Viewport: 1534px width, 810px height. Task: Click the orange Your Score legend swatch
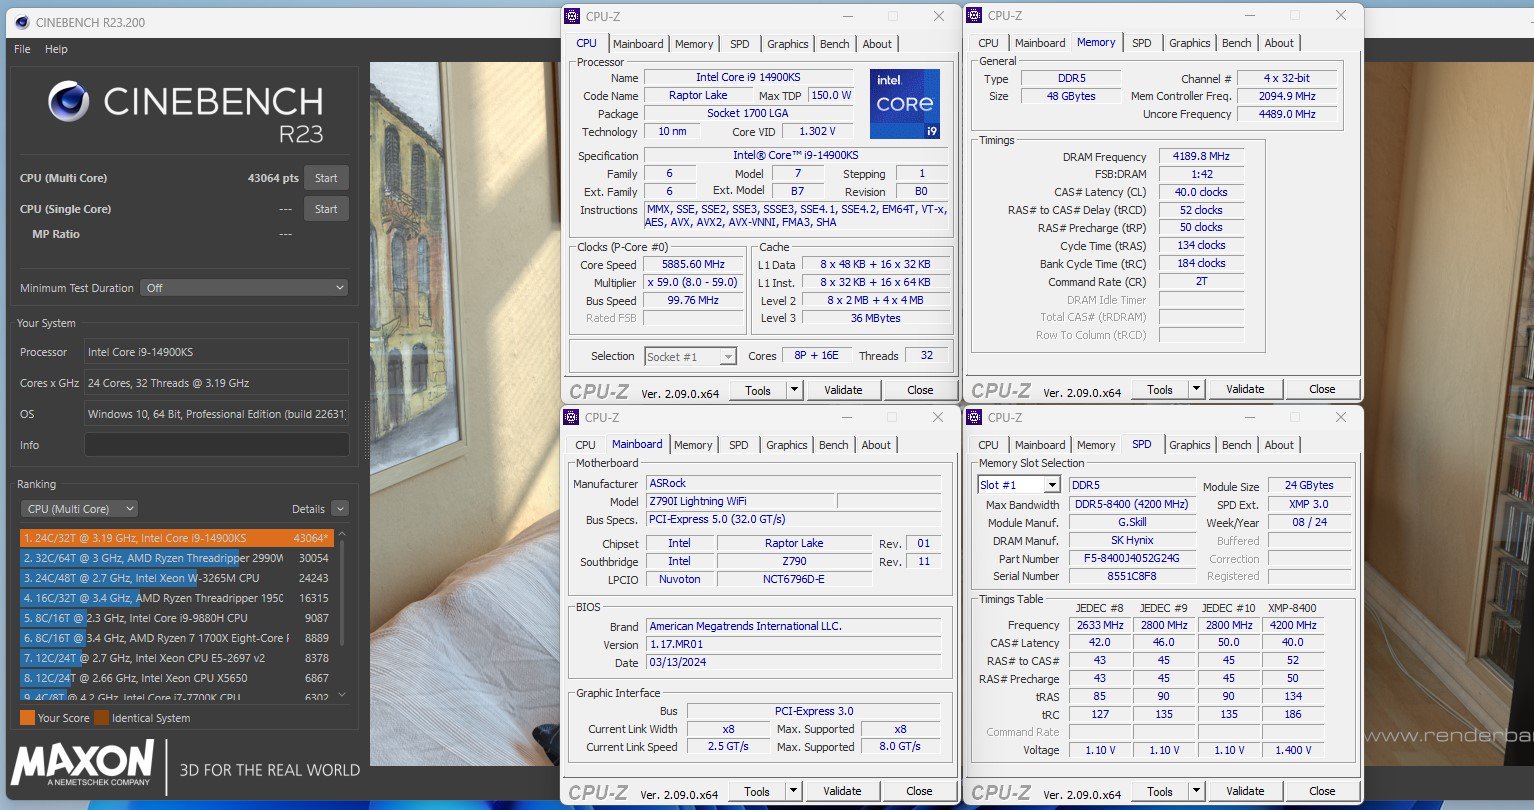pos(27,718)
